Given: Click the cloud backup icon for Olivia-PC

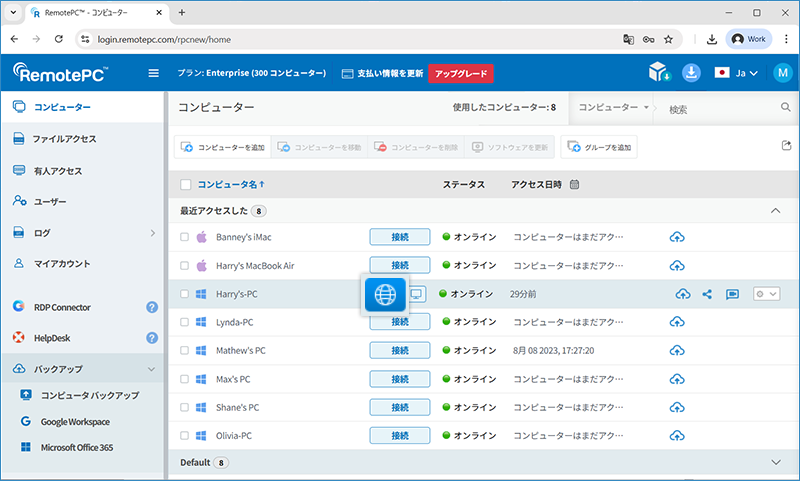Looking at the screenshot, I should pos(677,436).
